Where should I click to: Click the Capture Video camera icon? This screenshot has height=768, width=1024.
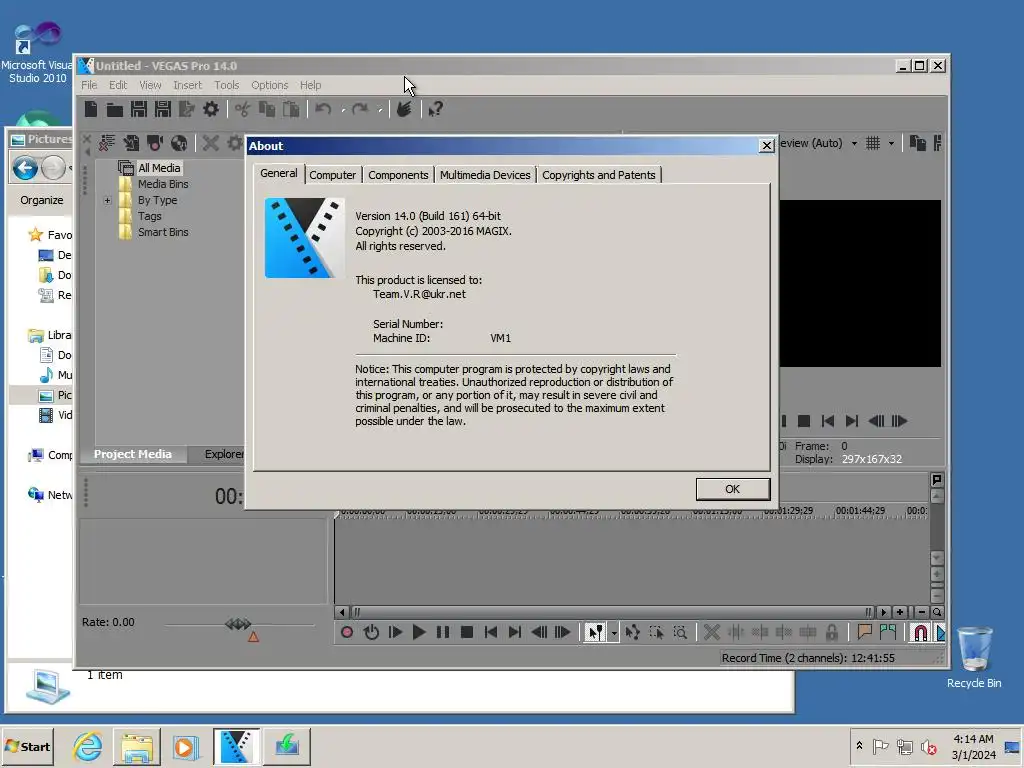click(x=155, y=143)
